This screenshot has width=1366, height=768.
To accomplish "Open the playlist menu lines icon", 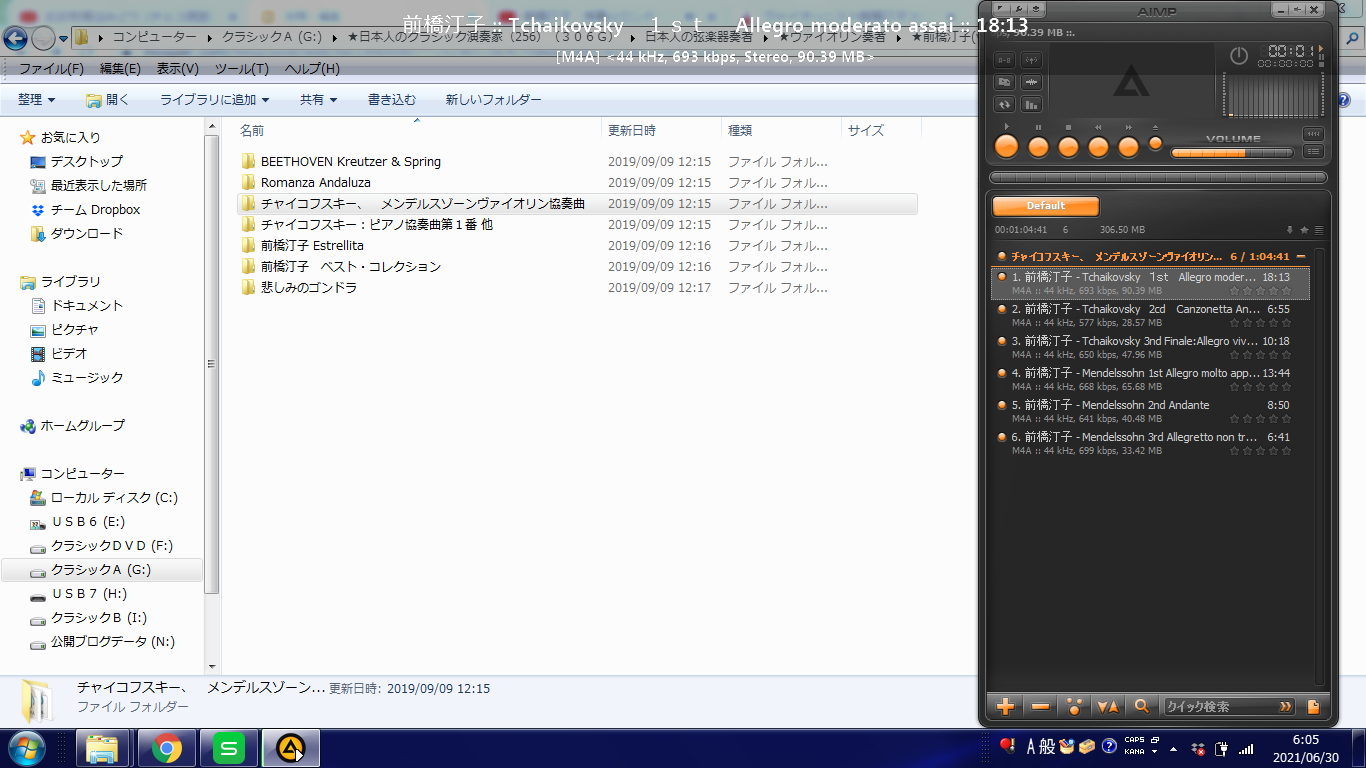I will pos(1318,230).
